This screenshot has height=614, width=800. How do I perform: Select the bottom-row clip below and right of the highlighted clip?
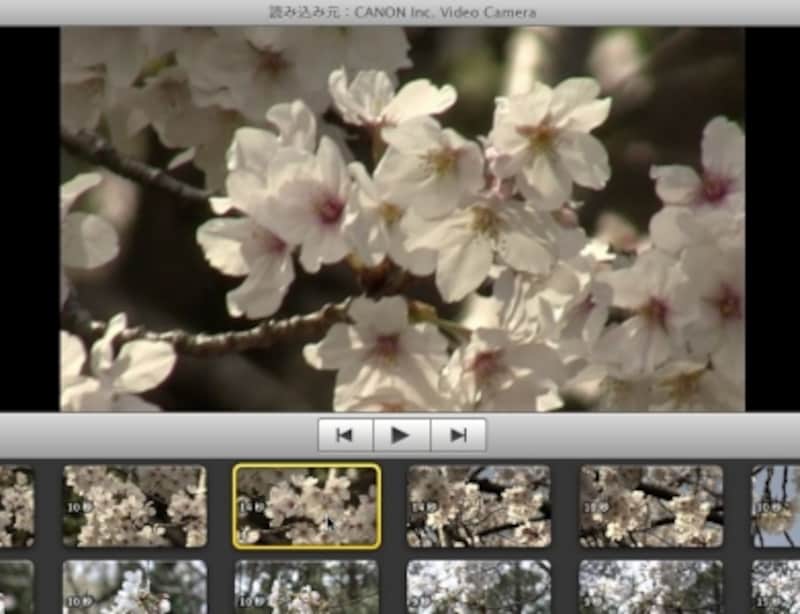pos(479,587)
